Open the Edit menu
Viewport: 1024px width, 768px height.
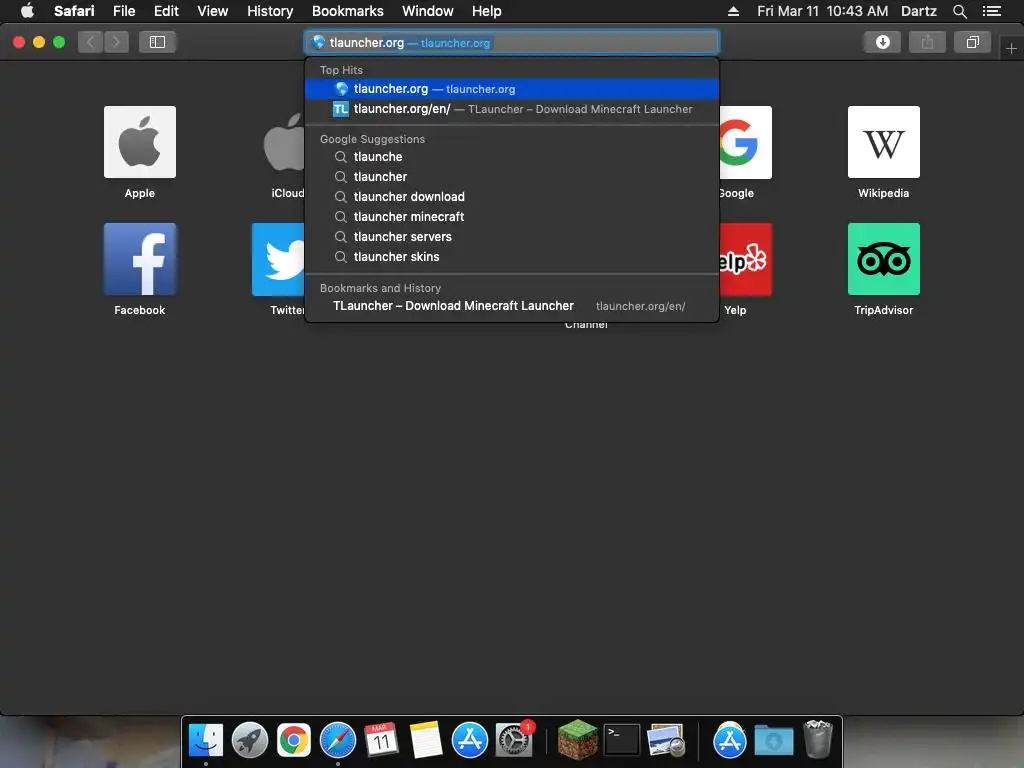166,11
